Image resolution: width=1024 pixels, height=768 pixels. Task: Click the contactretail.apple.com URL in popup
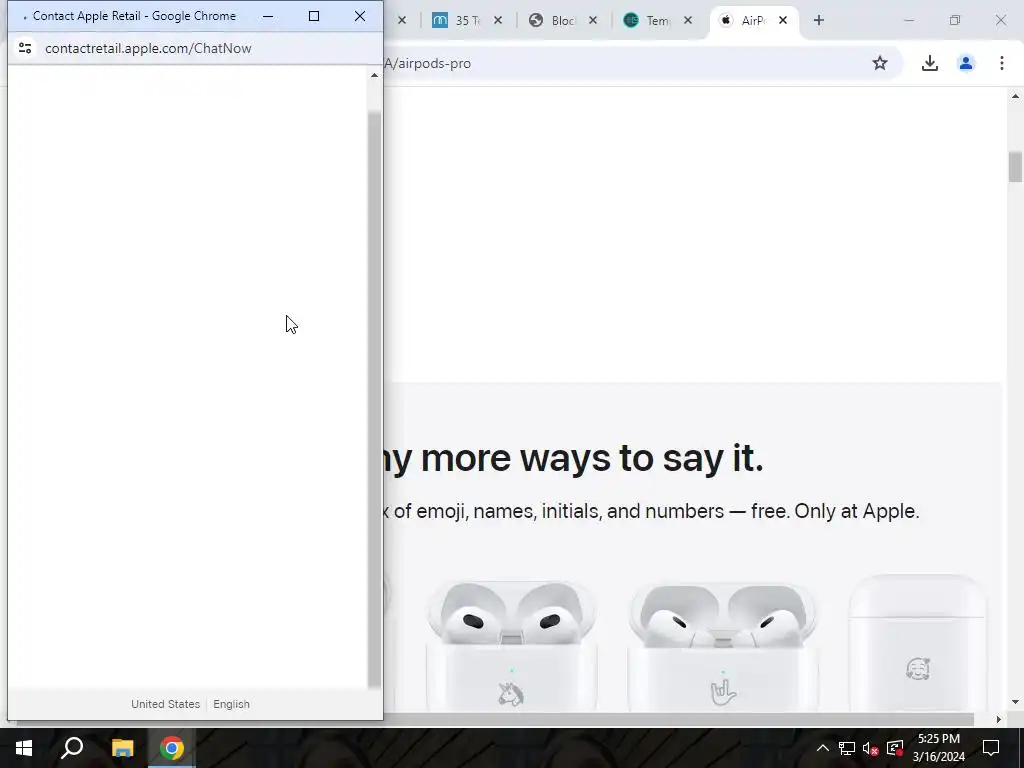(x=148, y=48)
